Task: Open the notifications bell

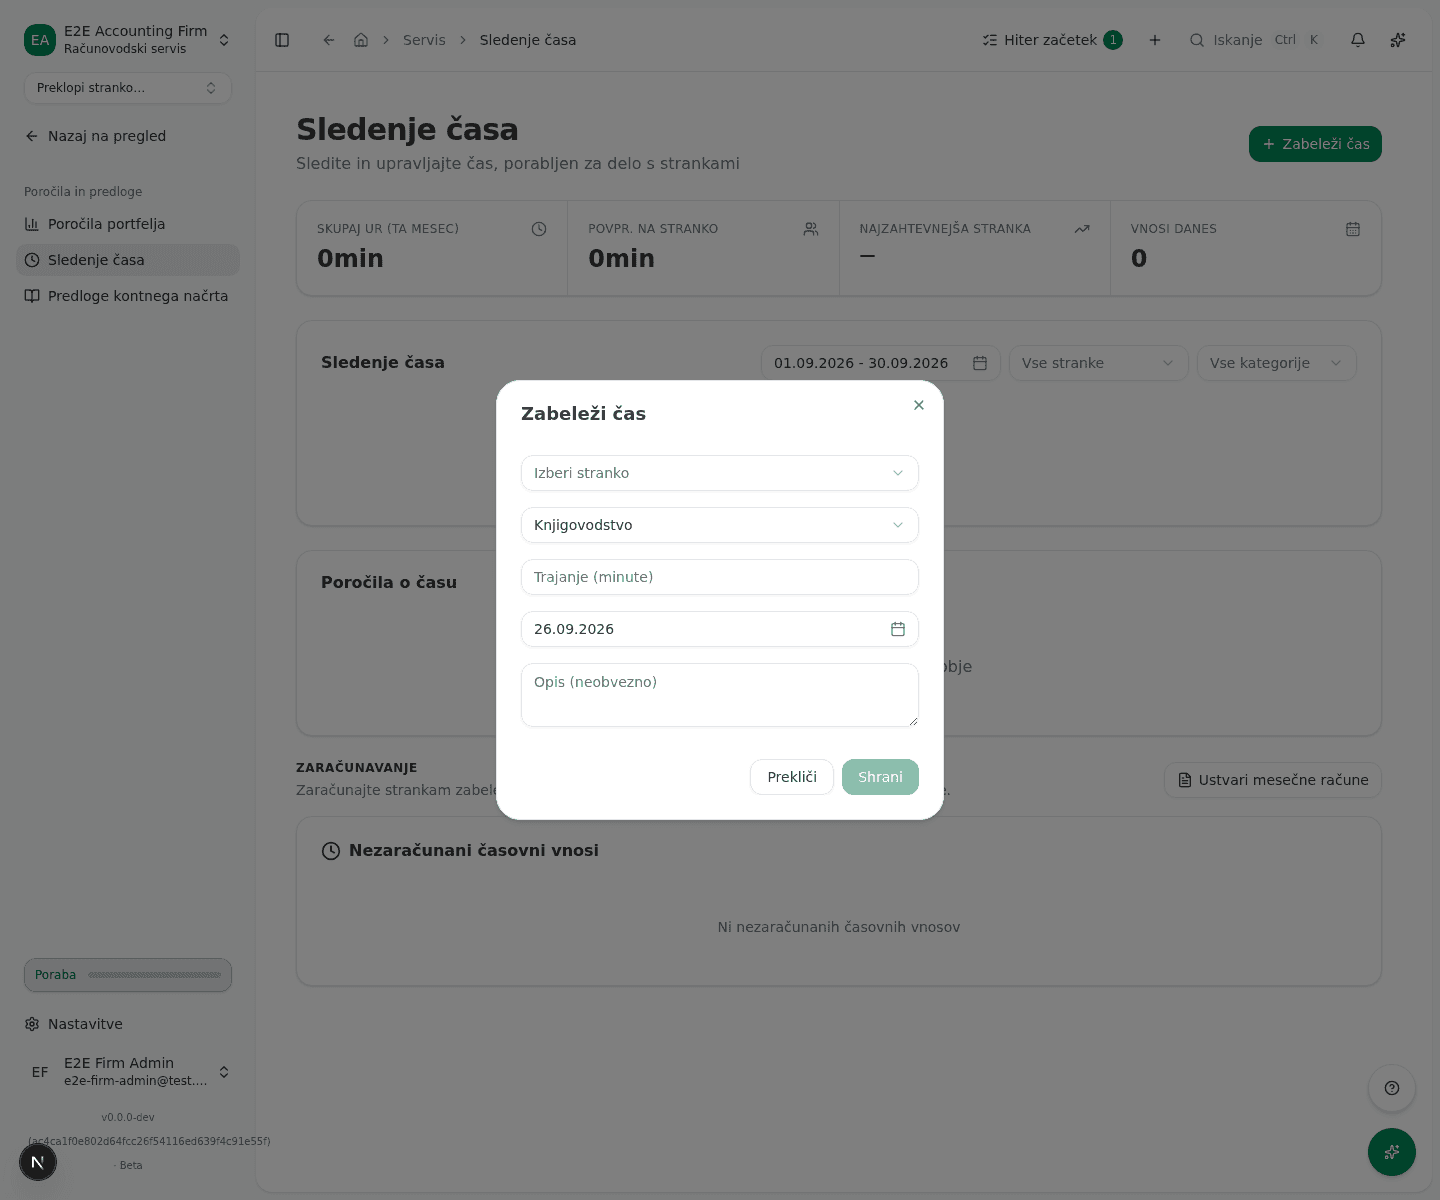Action: [x=1358, y=40]
